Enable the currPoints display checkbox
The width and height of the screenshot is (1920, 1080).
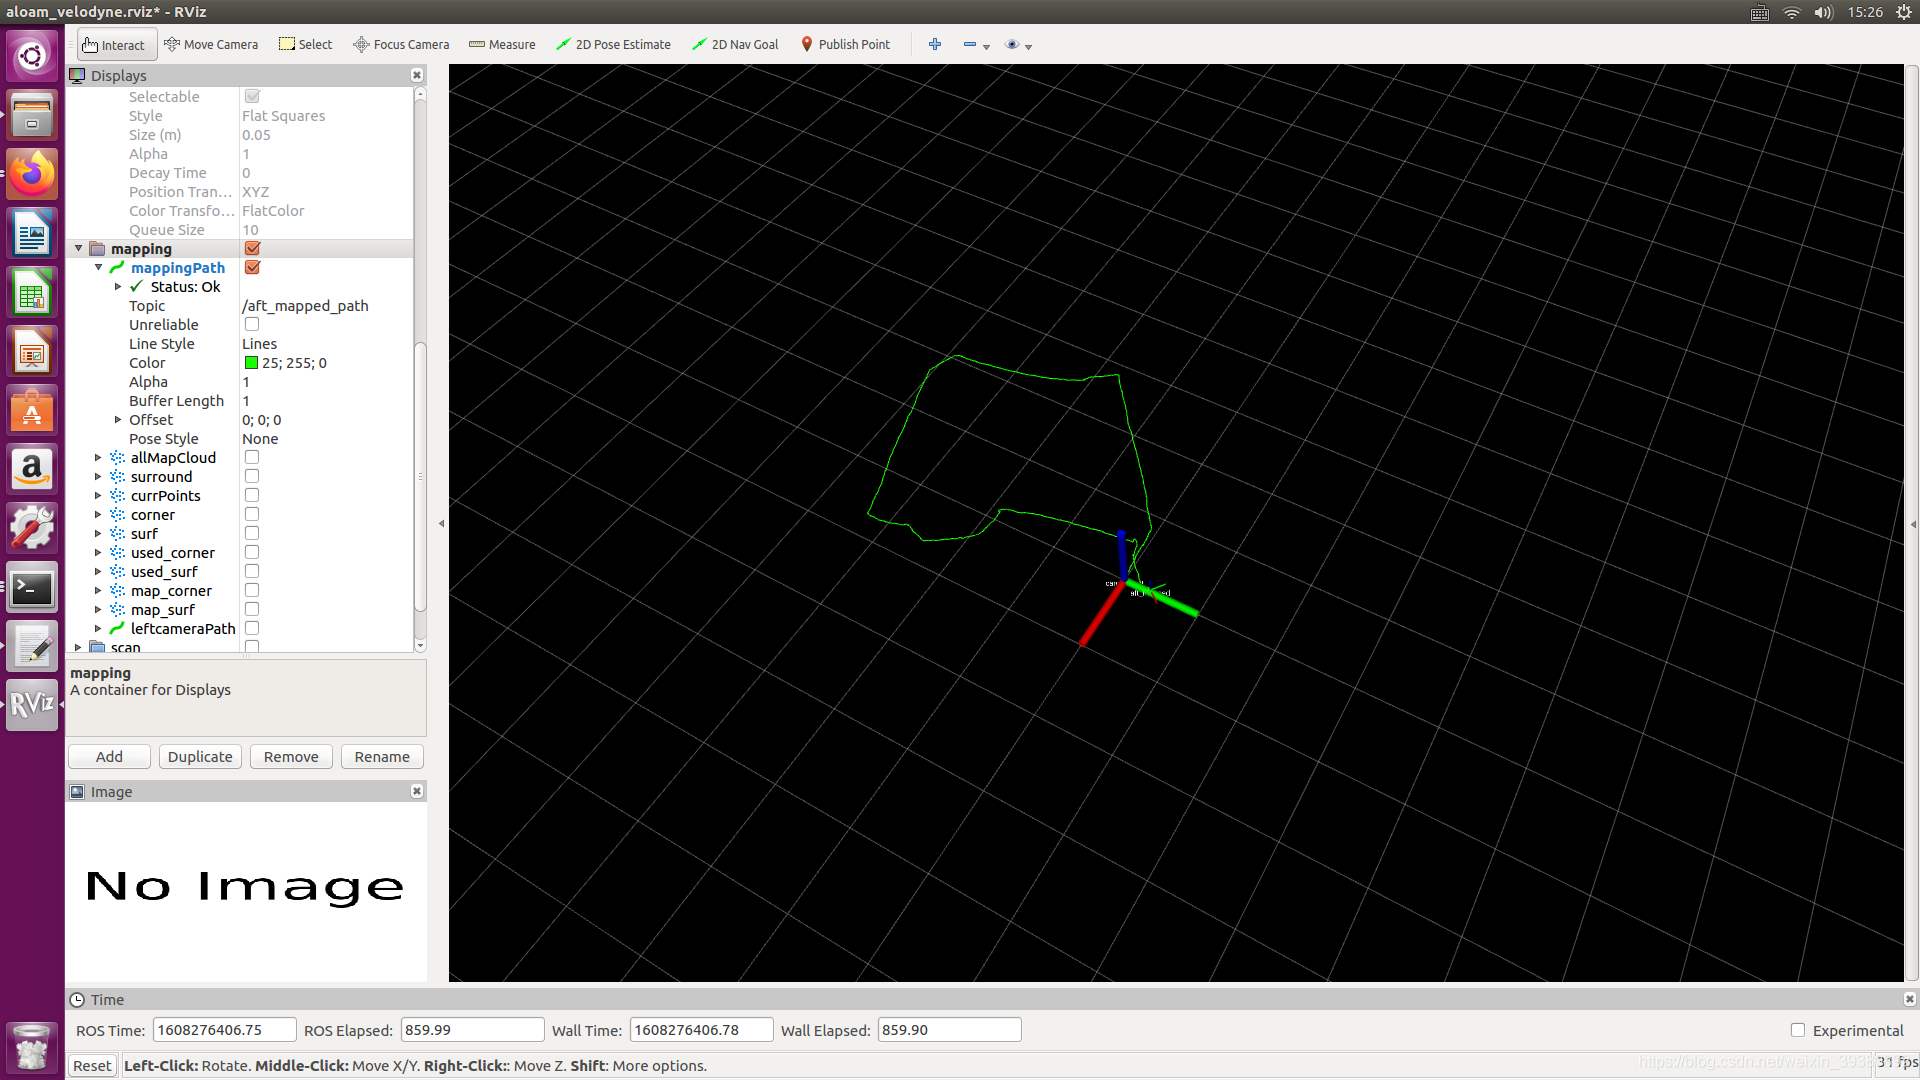pos(252,496)
